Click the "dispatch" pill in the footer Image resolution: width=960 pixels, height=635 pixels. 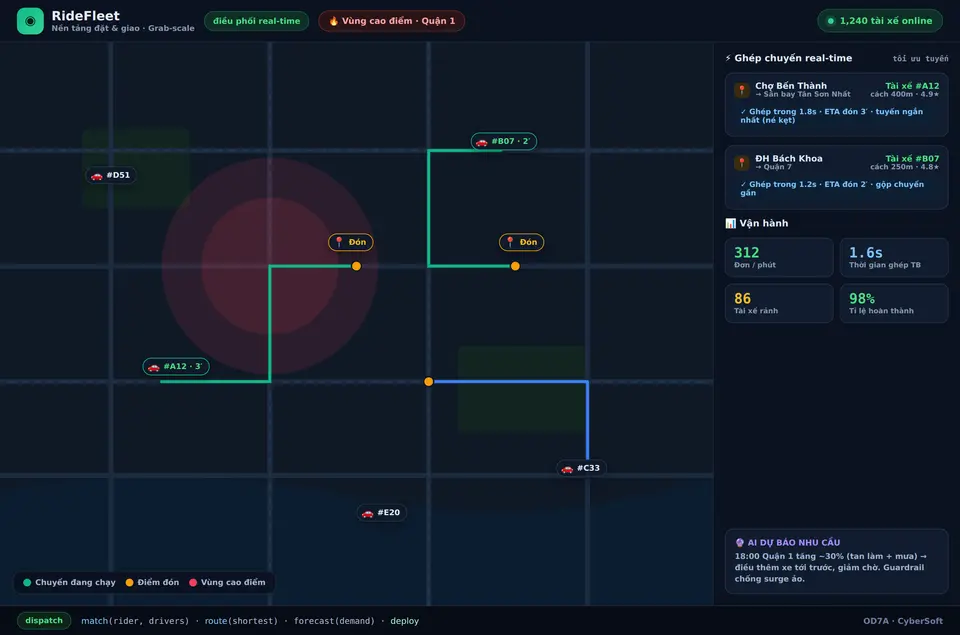[44, 620]
